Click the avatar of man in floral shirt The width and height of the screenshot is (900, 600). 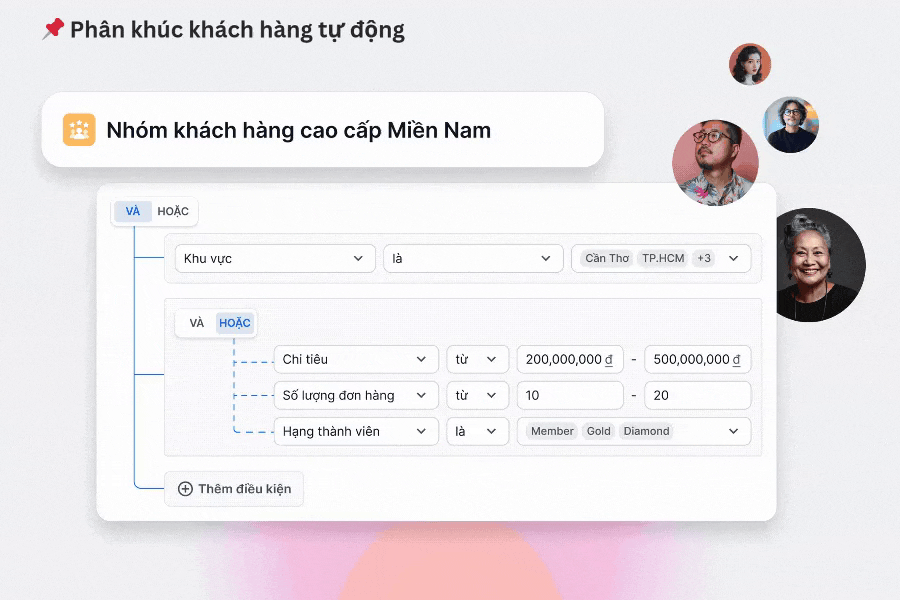[x=715, y=162]
